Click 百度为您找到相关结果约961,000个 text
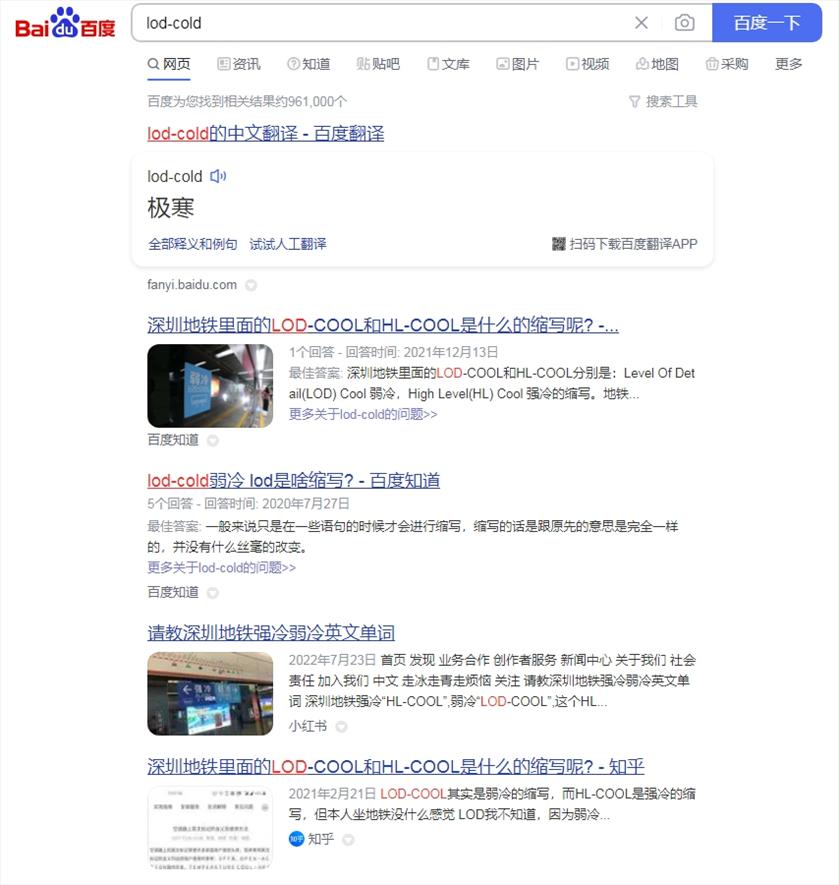Image resolution: width=839 pixels, height=885 pixels. tap(247, 102)
